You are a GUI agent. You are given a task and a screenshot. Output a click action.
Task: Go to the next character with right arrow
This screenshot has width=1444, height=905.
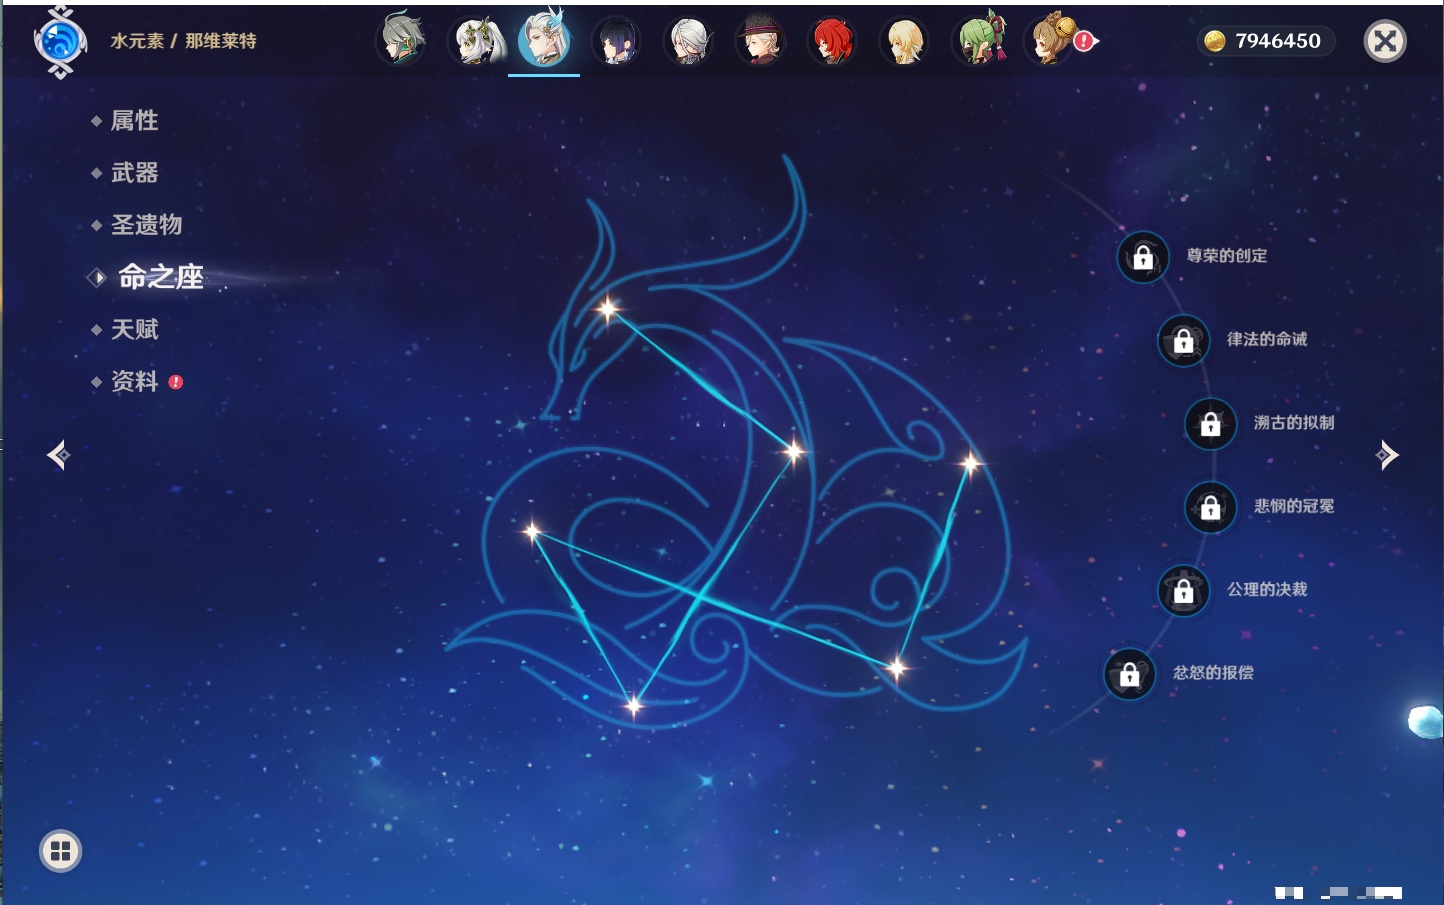tap(1387, 455)
